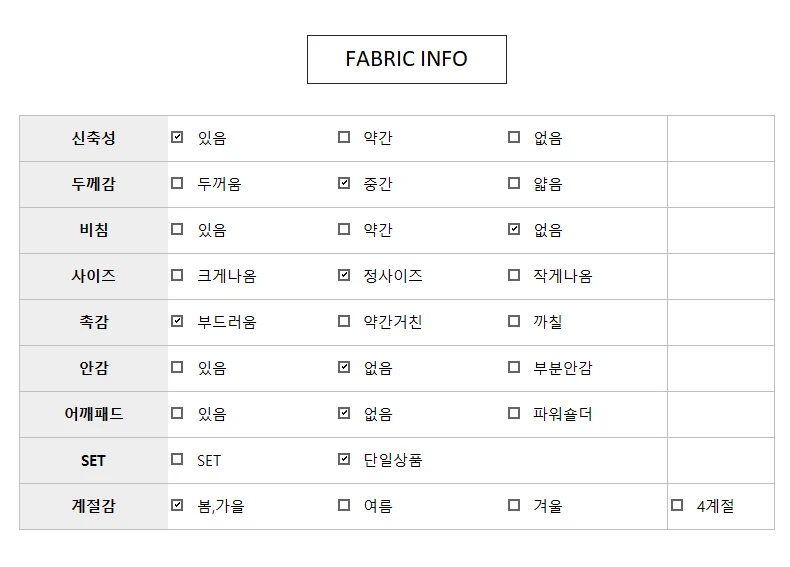This screenshot has height=567, width=790.
Task: Toggle the 단일상품 checkbox
Action: pos(344,459)
